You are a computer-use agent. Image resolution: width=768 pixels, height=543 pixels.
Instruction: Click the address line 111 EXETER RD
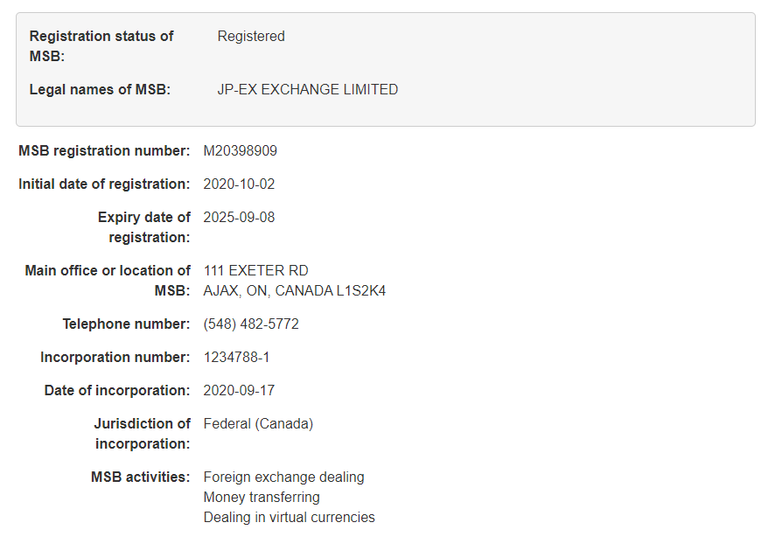[x=256, y=271]
